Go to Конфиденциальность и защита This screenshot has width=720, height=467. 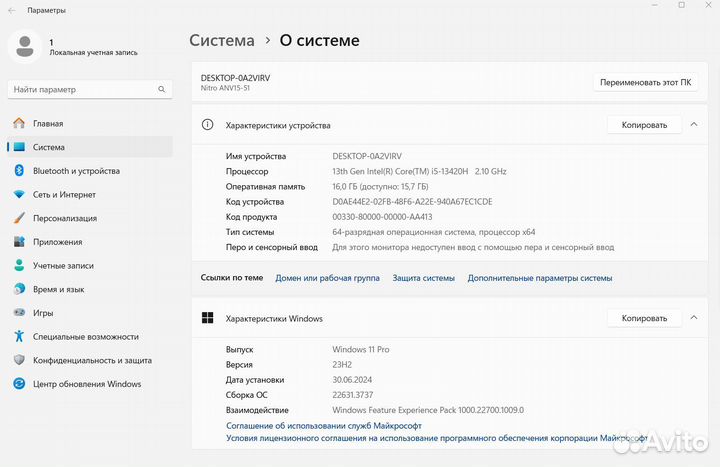click(90, 360)
